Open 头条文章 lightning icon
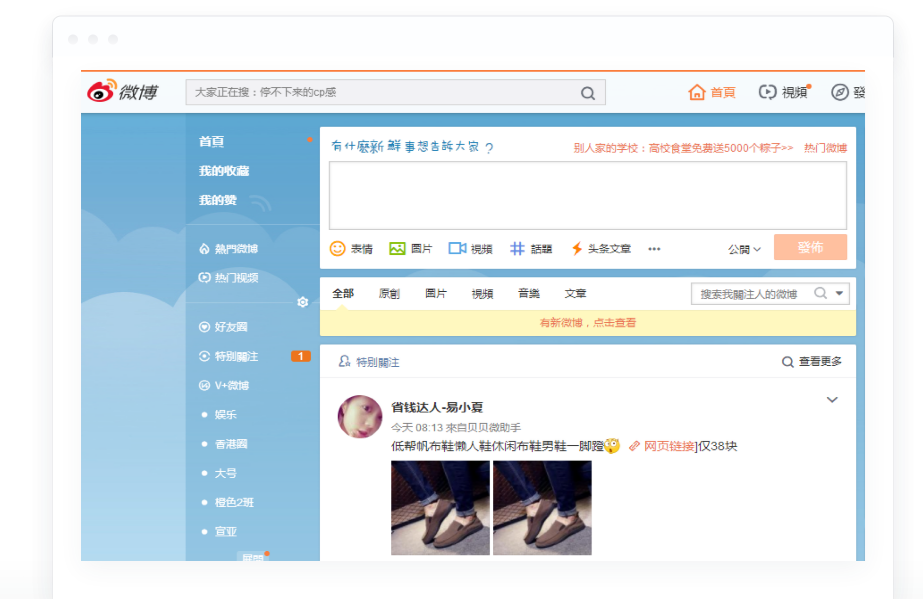This screenshot has width=923, height=608. click(x=577, y=248)
